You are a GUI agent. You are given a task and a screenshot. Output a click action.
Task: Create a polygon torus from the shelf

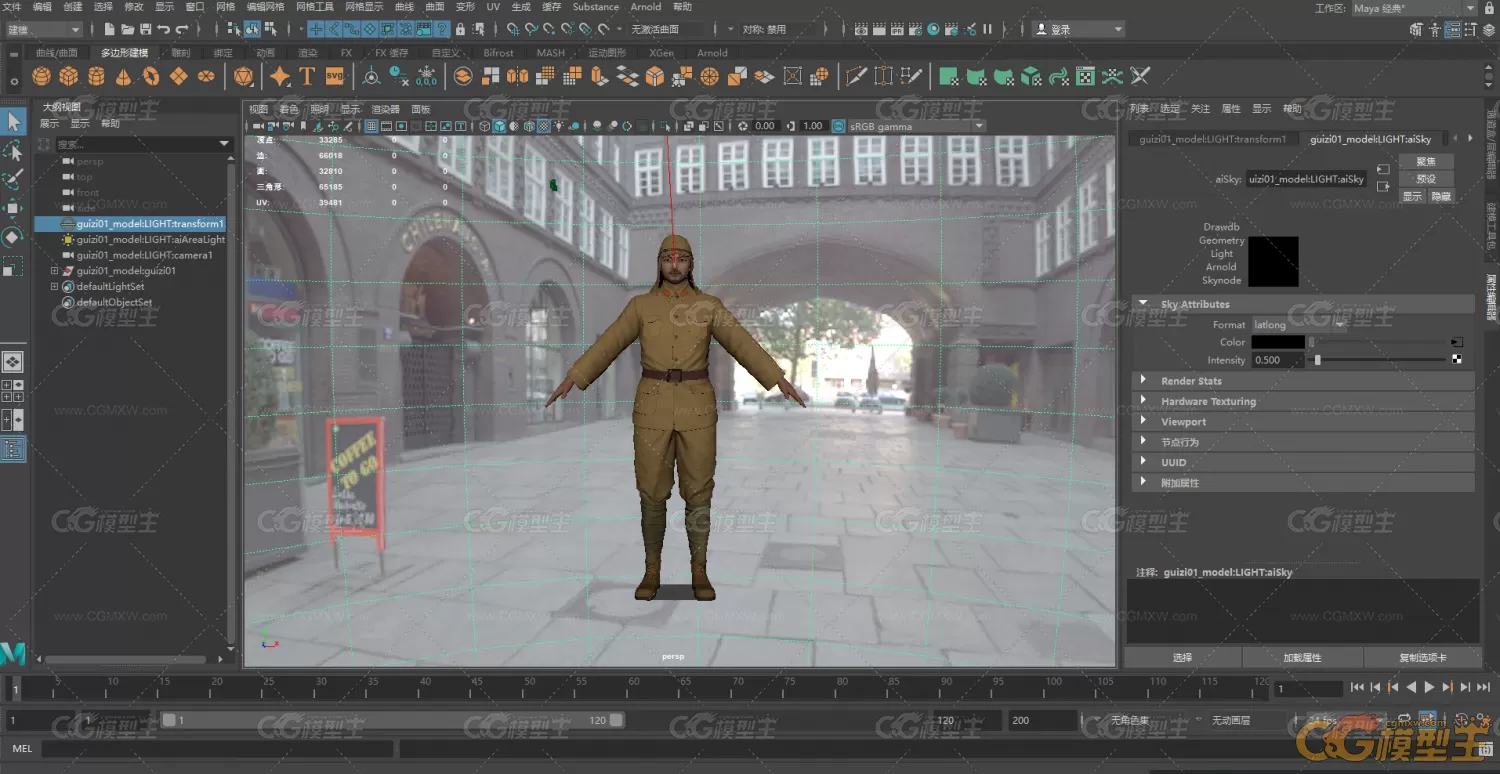pos(151,76)
